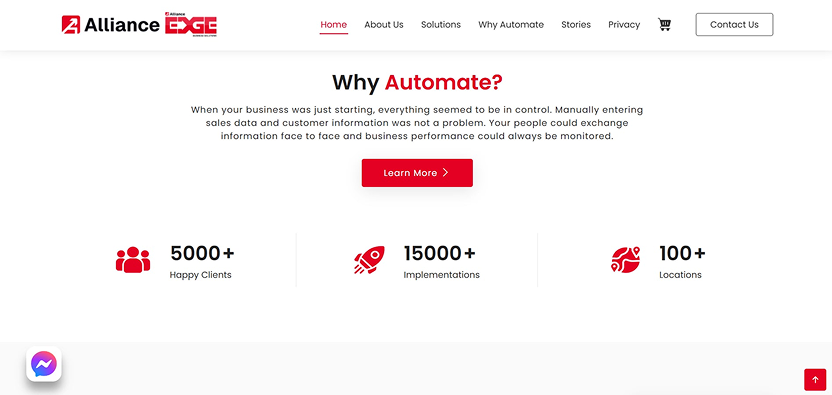Click the 15000+ counter text
832x395 pixels.
point(439,253)
